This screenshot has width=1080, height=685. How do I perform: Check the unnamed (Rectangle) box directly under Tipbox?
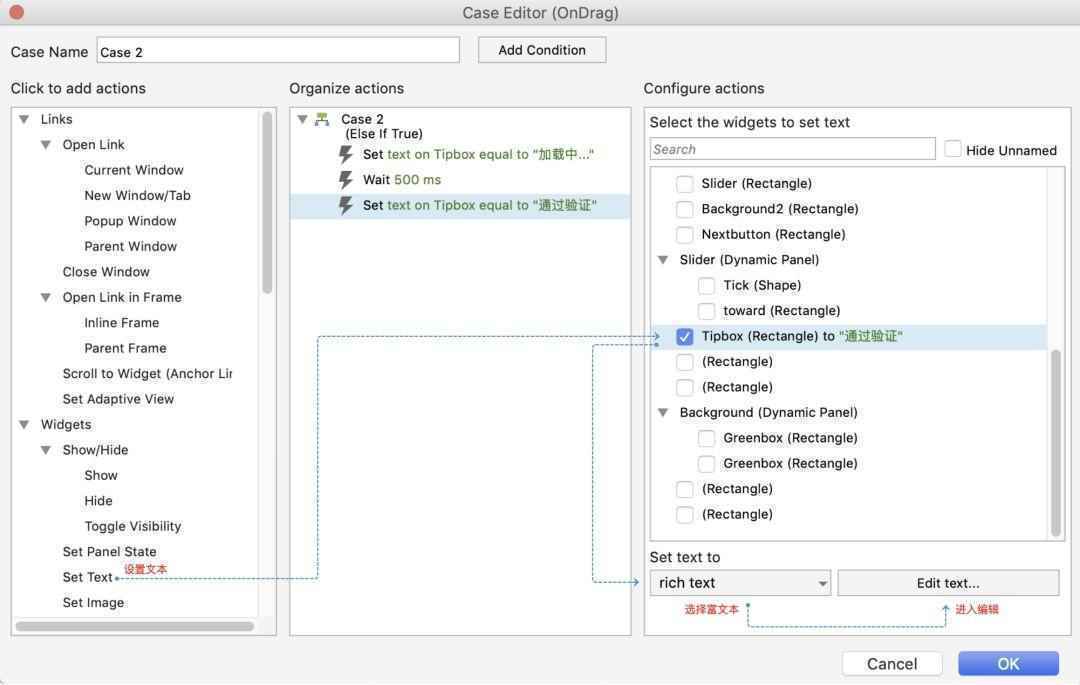684,362
